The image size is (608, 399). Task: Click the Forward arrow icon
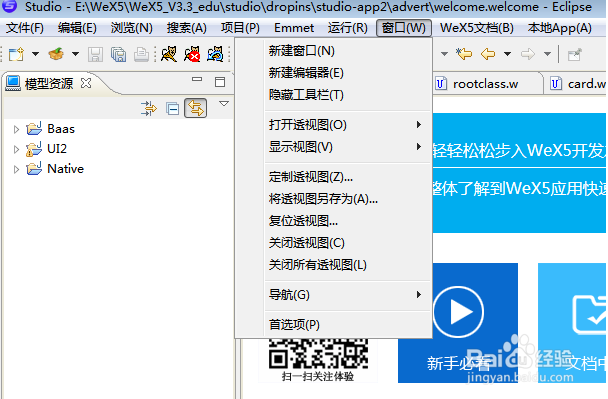(x=528, y=54)
